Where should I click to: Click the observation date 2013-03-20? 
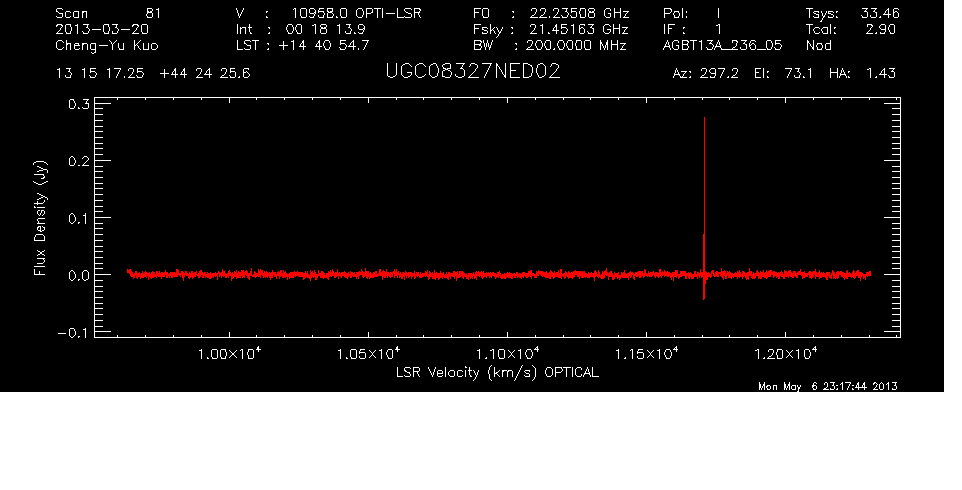click(x=102, y=29)
